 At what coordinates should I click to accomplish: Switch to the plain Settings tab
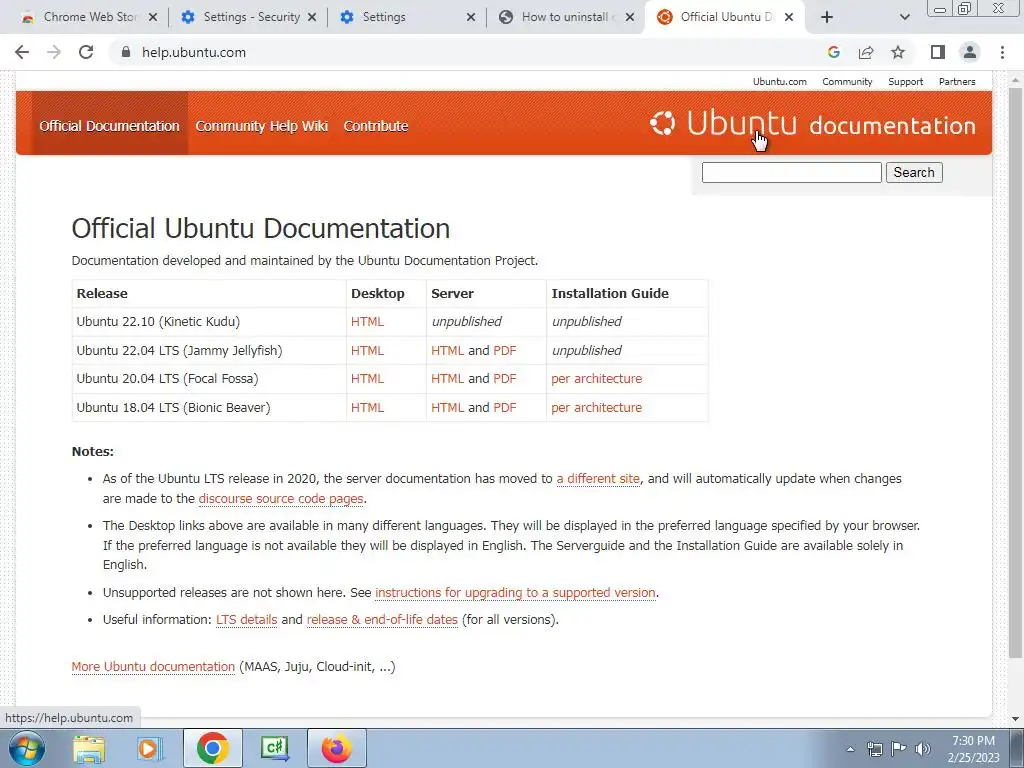pos(405,18)
